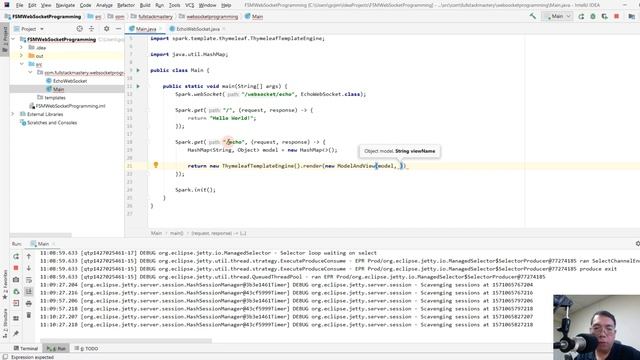Viewport: 640px width, 360px height.
Task: Collapse the FSMWebSocketProgramming root node
Action: coord(13,39)
